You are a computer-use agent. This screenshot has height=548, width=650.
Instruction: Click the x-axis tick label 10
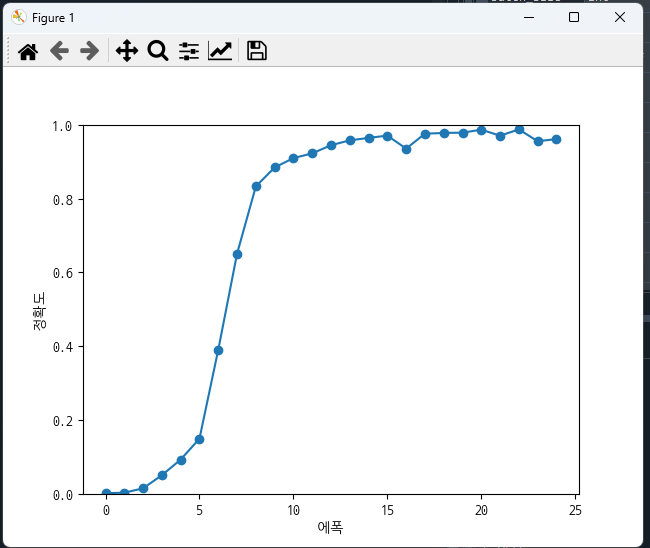pos(293,510)
